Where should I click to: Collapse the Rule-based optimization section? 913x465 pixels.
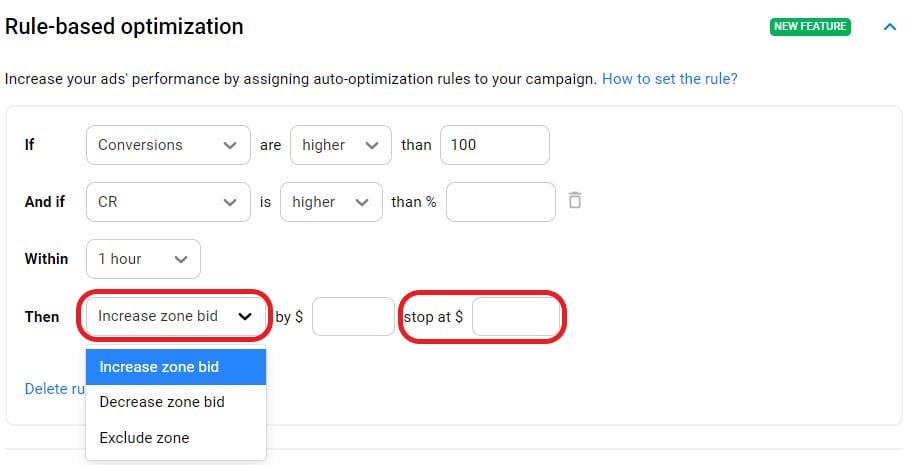pyautogui.click(x=890, y=27)
